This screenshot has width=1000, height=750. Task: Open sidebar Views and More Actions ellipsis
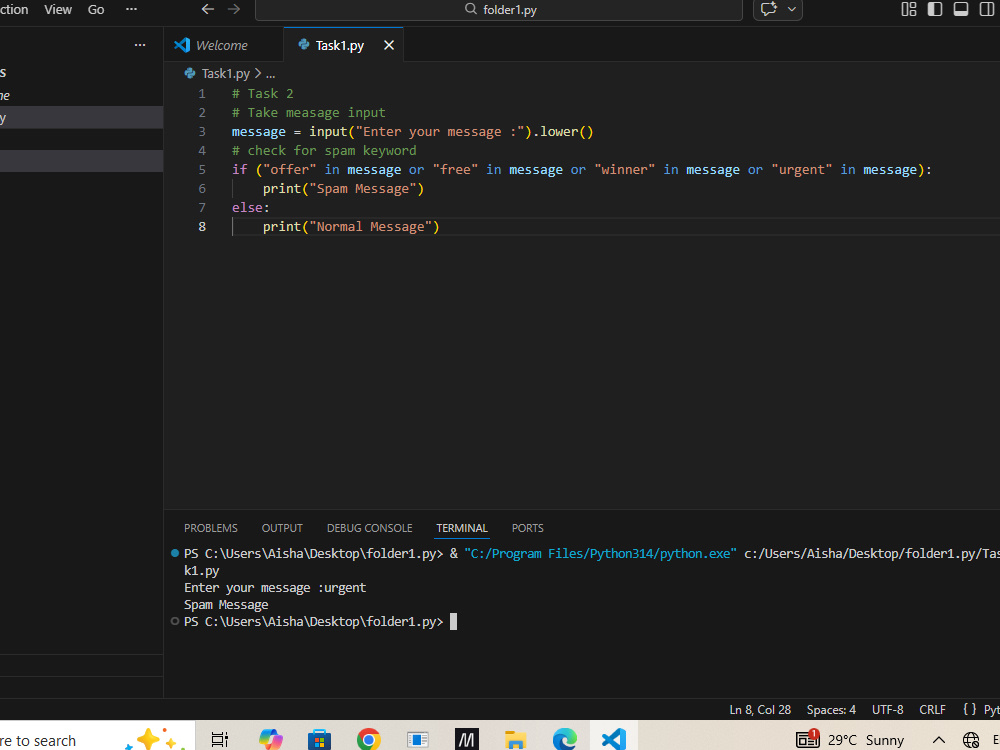tap(140, 45)
